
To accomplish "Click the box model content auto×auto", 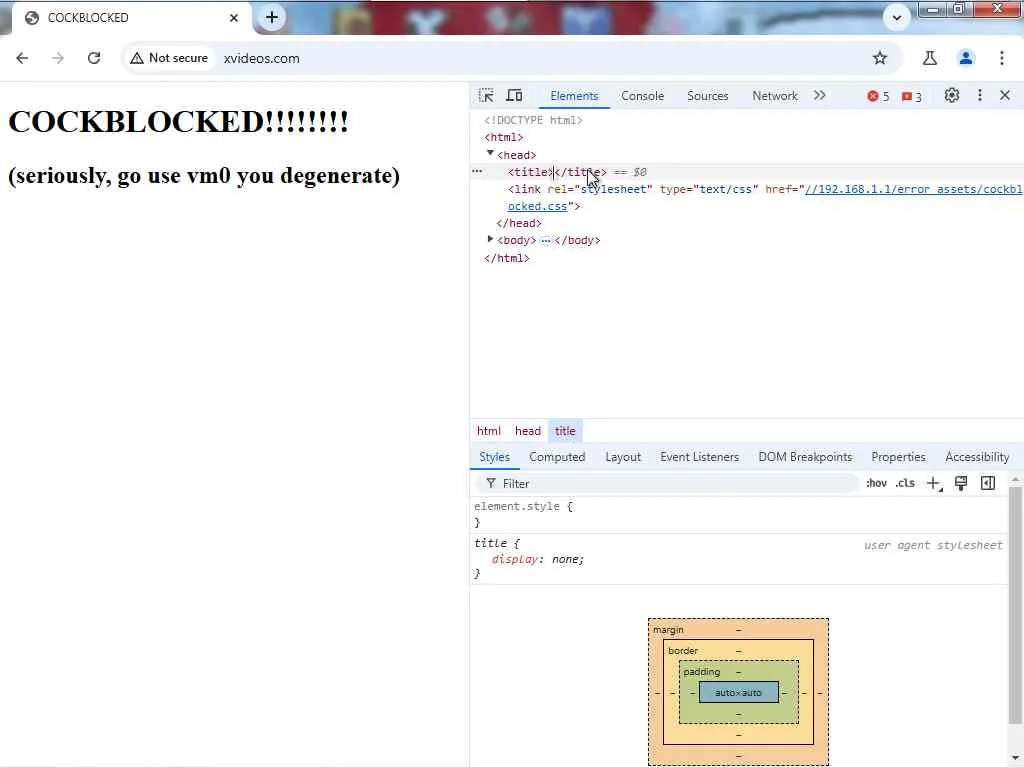I will click(x=739, y=692).
